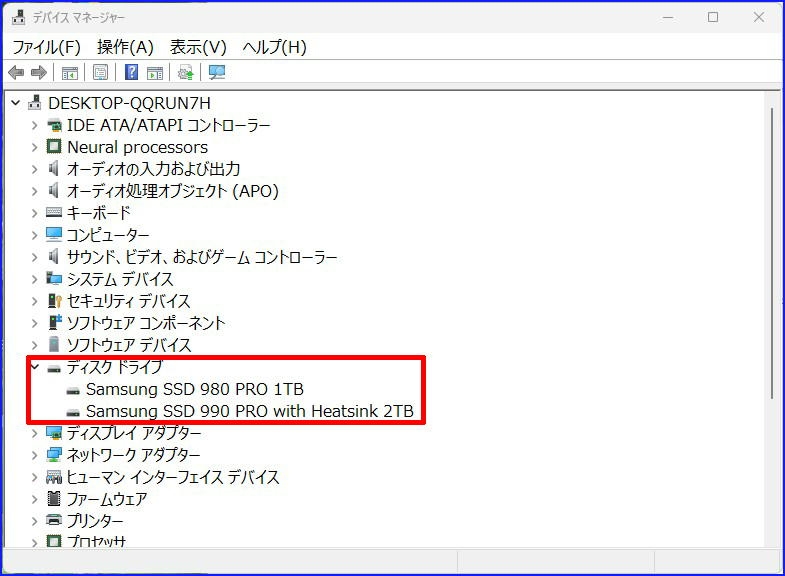Screen dimensions: 785x576
Task: Click the Samsung SSD 980 PRO drive icon
Action: click(x=73, y=391)
